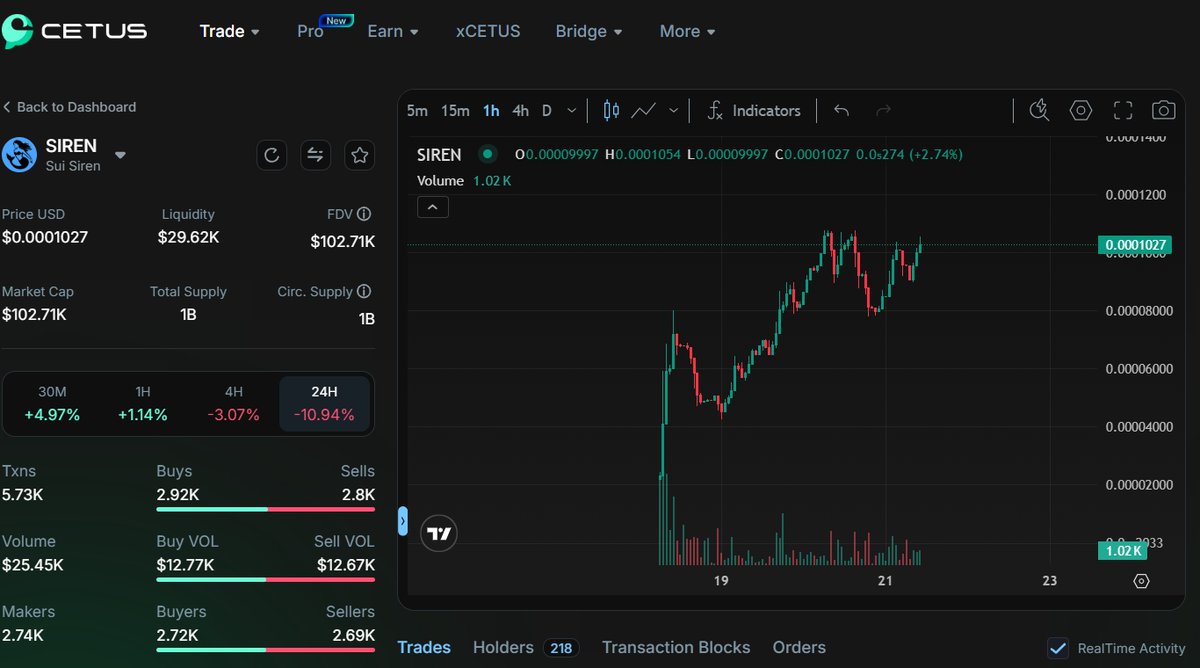Click the TradingView logo badge
This screenshot has width=1200, height=668.
pos(439,534)
